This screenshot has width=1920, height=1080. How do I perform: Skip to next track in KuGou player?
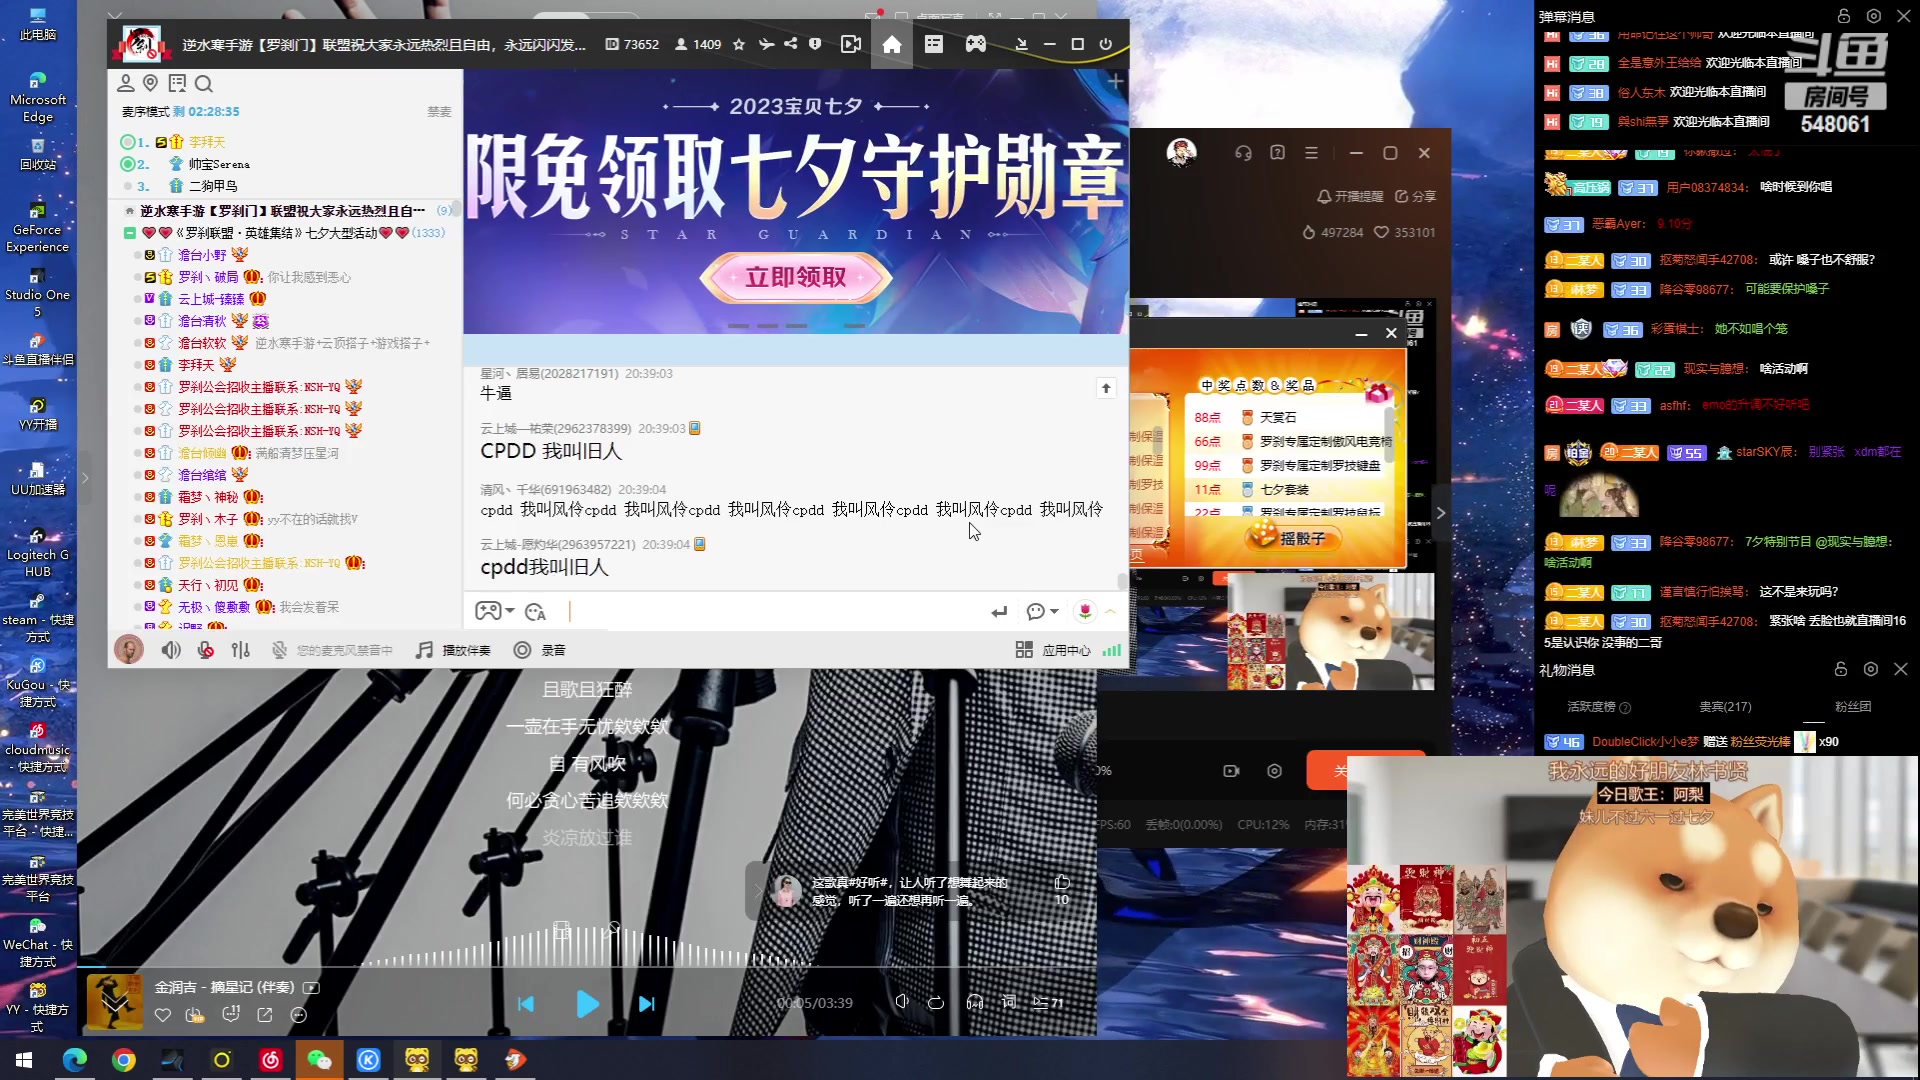tap(647, 1003)
